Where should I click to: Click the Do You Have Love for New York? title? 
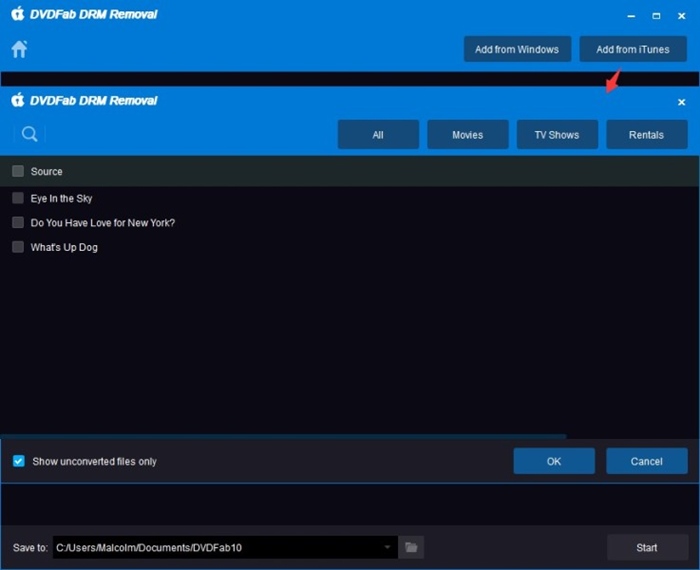pyautogui.click(x=103, y=223)
